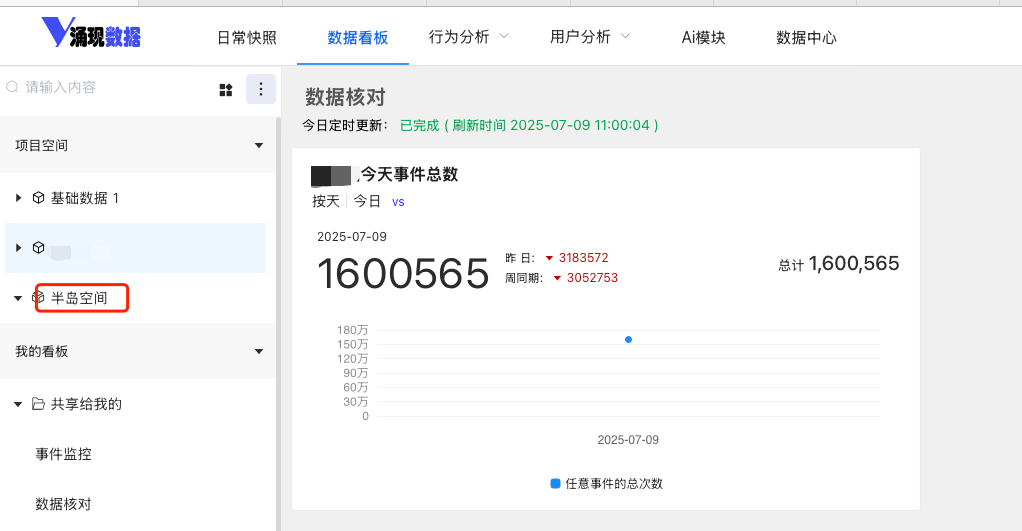Collapse the 项目空间 section arrow
The image size is (1022, 531).
point(259,145)
